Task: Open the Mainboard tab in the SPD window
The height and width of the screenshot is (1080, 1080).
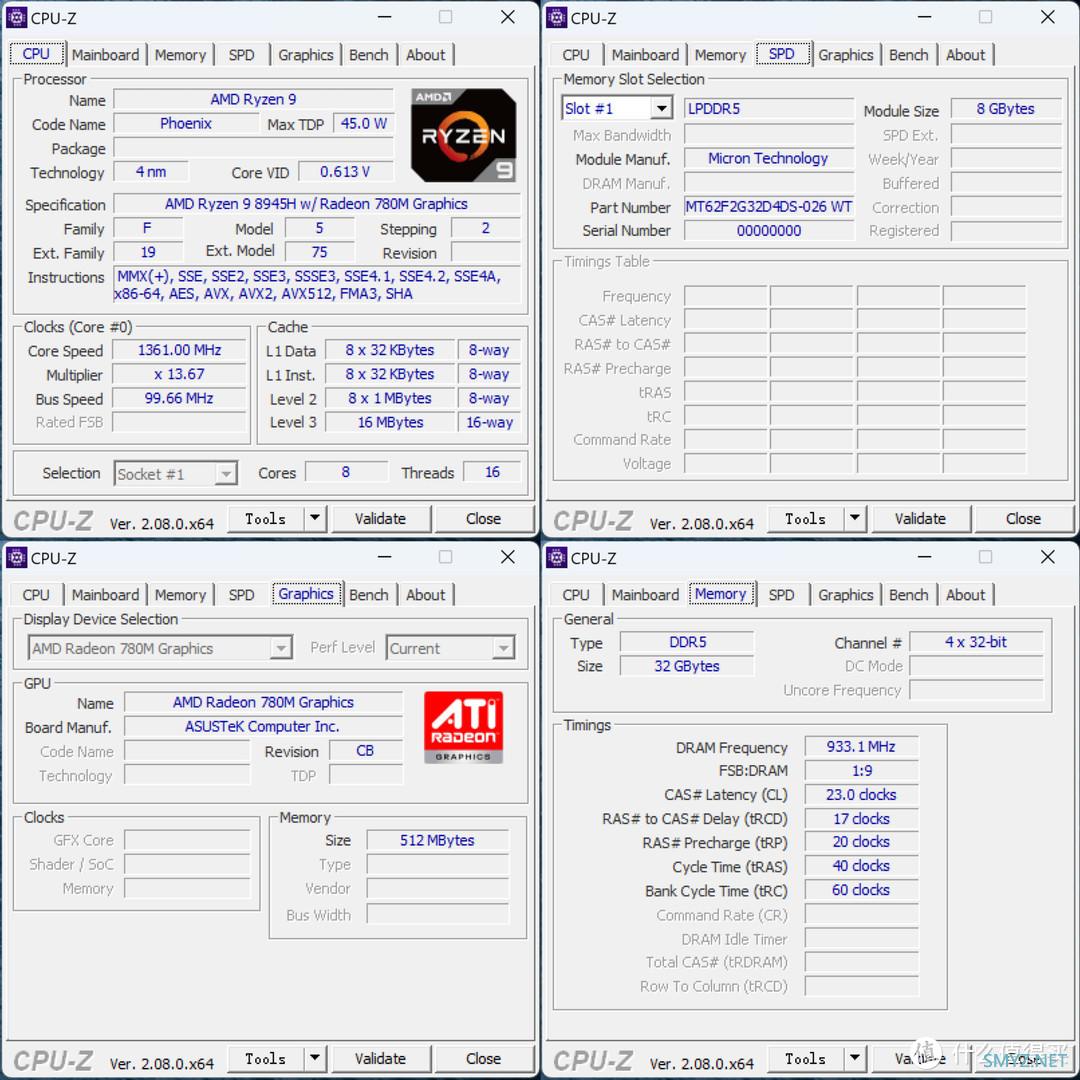Action: [x=645, y=55]
